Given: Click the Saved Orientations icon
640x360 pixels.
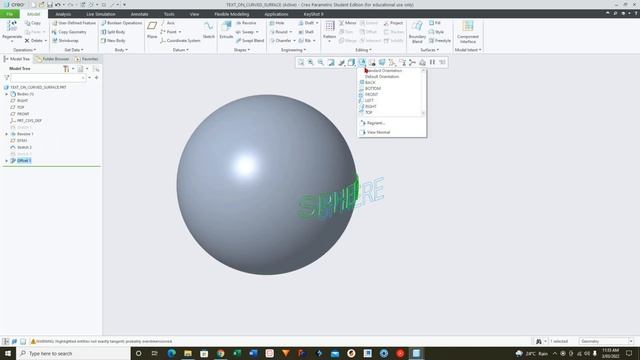Looking at the screenshot, I should [x=362, y=62].
